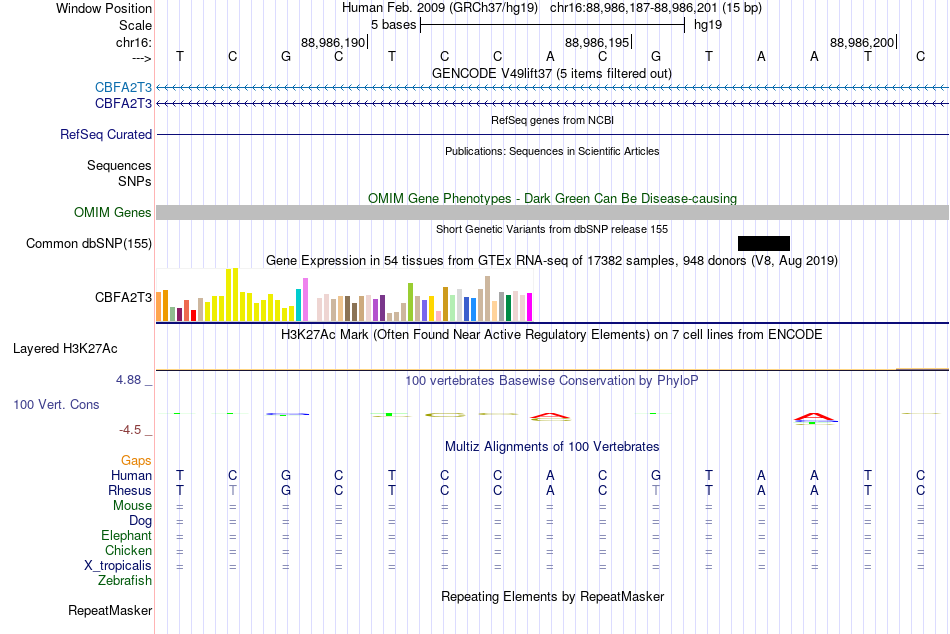
Task: Click the Mouse species label
Action: [x=133, y=506]
